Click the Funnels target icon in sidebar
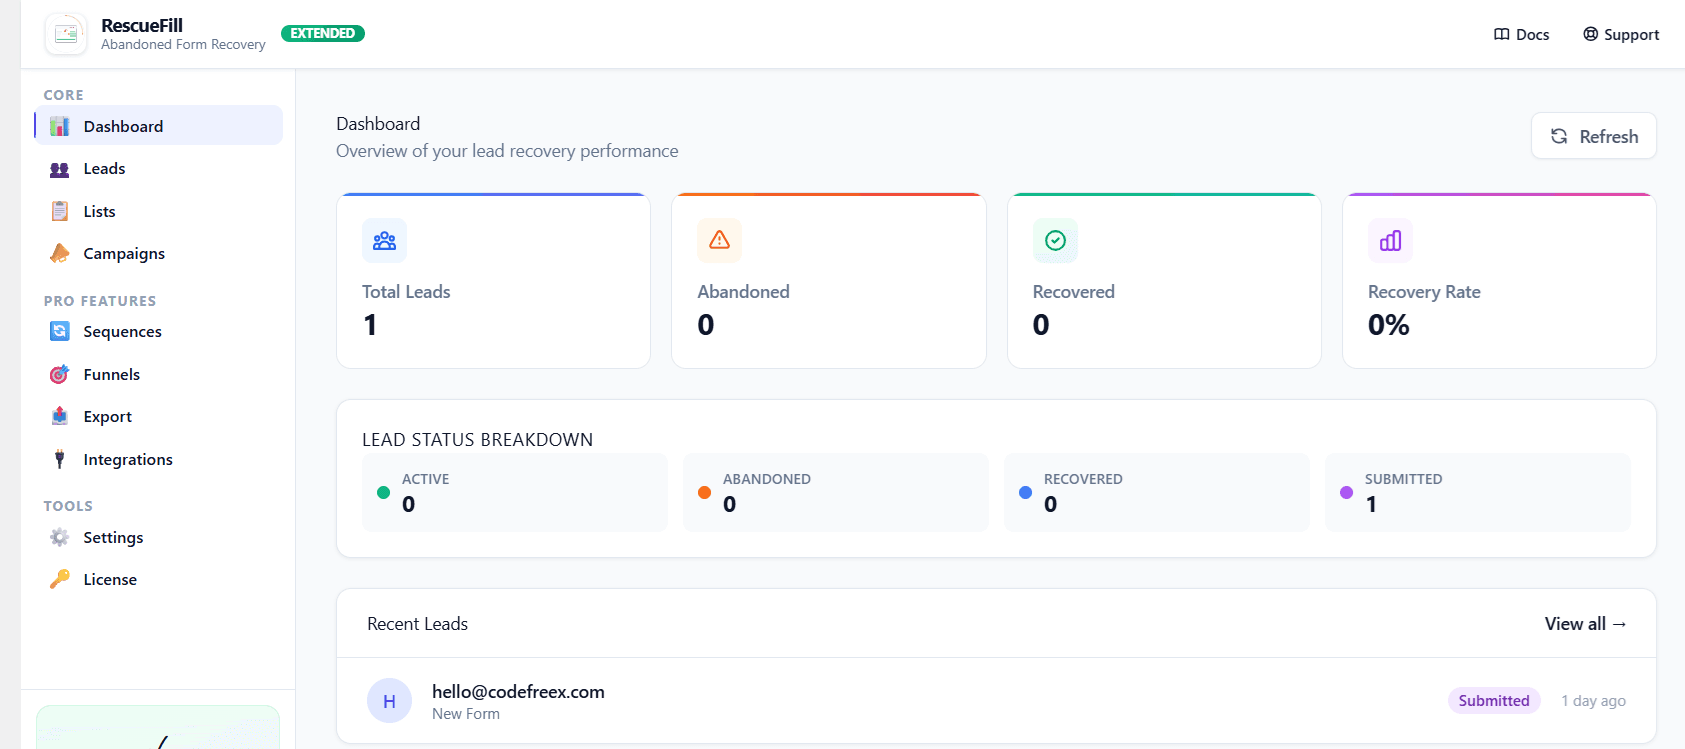Image resolution: width=1685 pixels, height=749 pixels. coord(60,374)
